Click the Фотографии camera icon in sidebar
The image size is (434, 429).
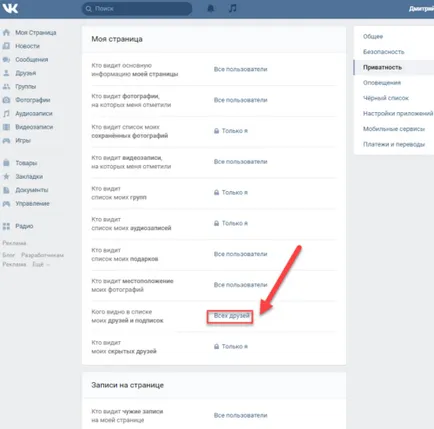[6, 100]
